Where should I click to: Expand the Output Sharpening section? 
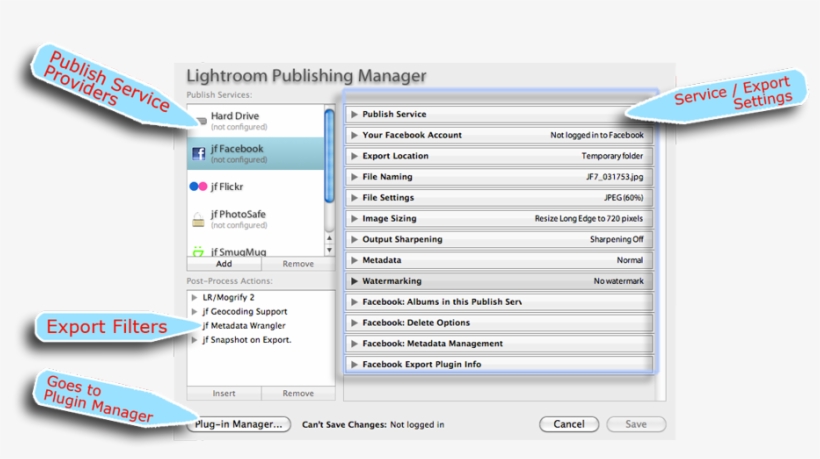tap(354, 239)
